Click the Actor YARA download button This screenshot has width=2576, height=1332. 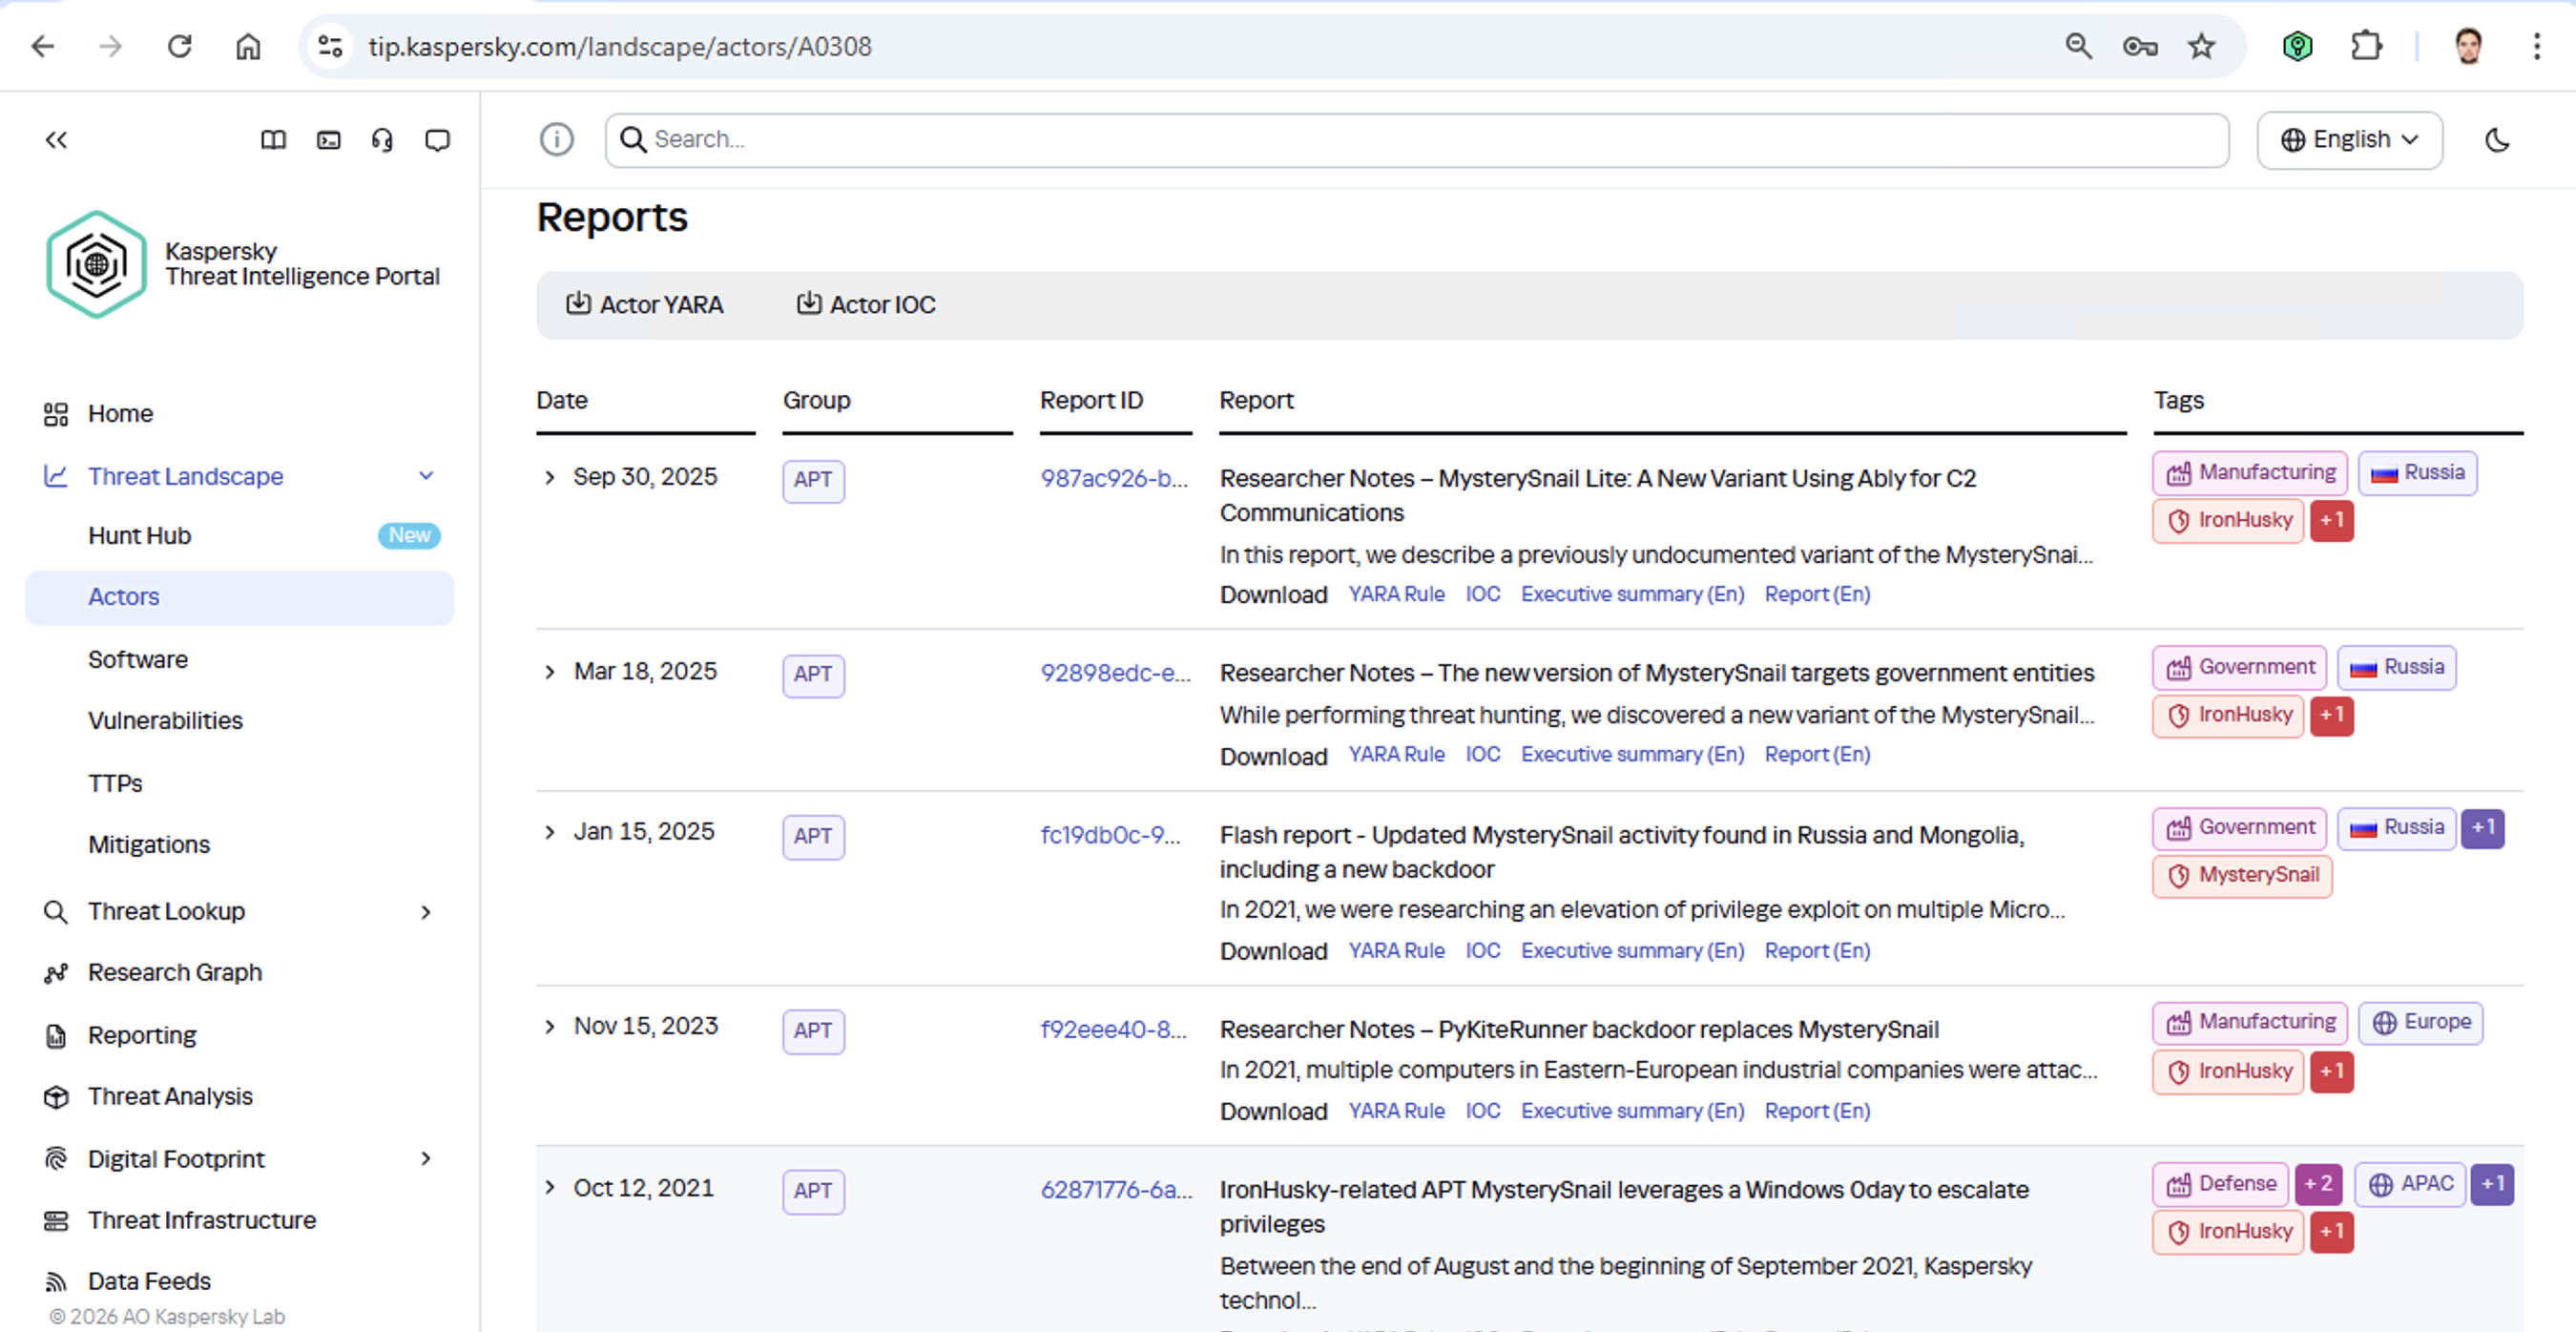pyautogui.click(x=645, y=304)
